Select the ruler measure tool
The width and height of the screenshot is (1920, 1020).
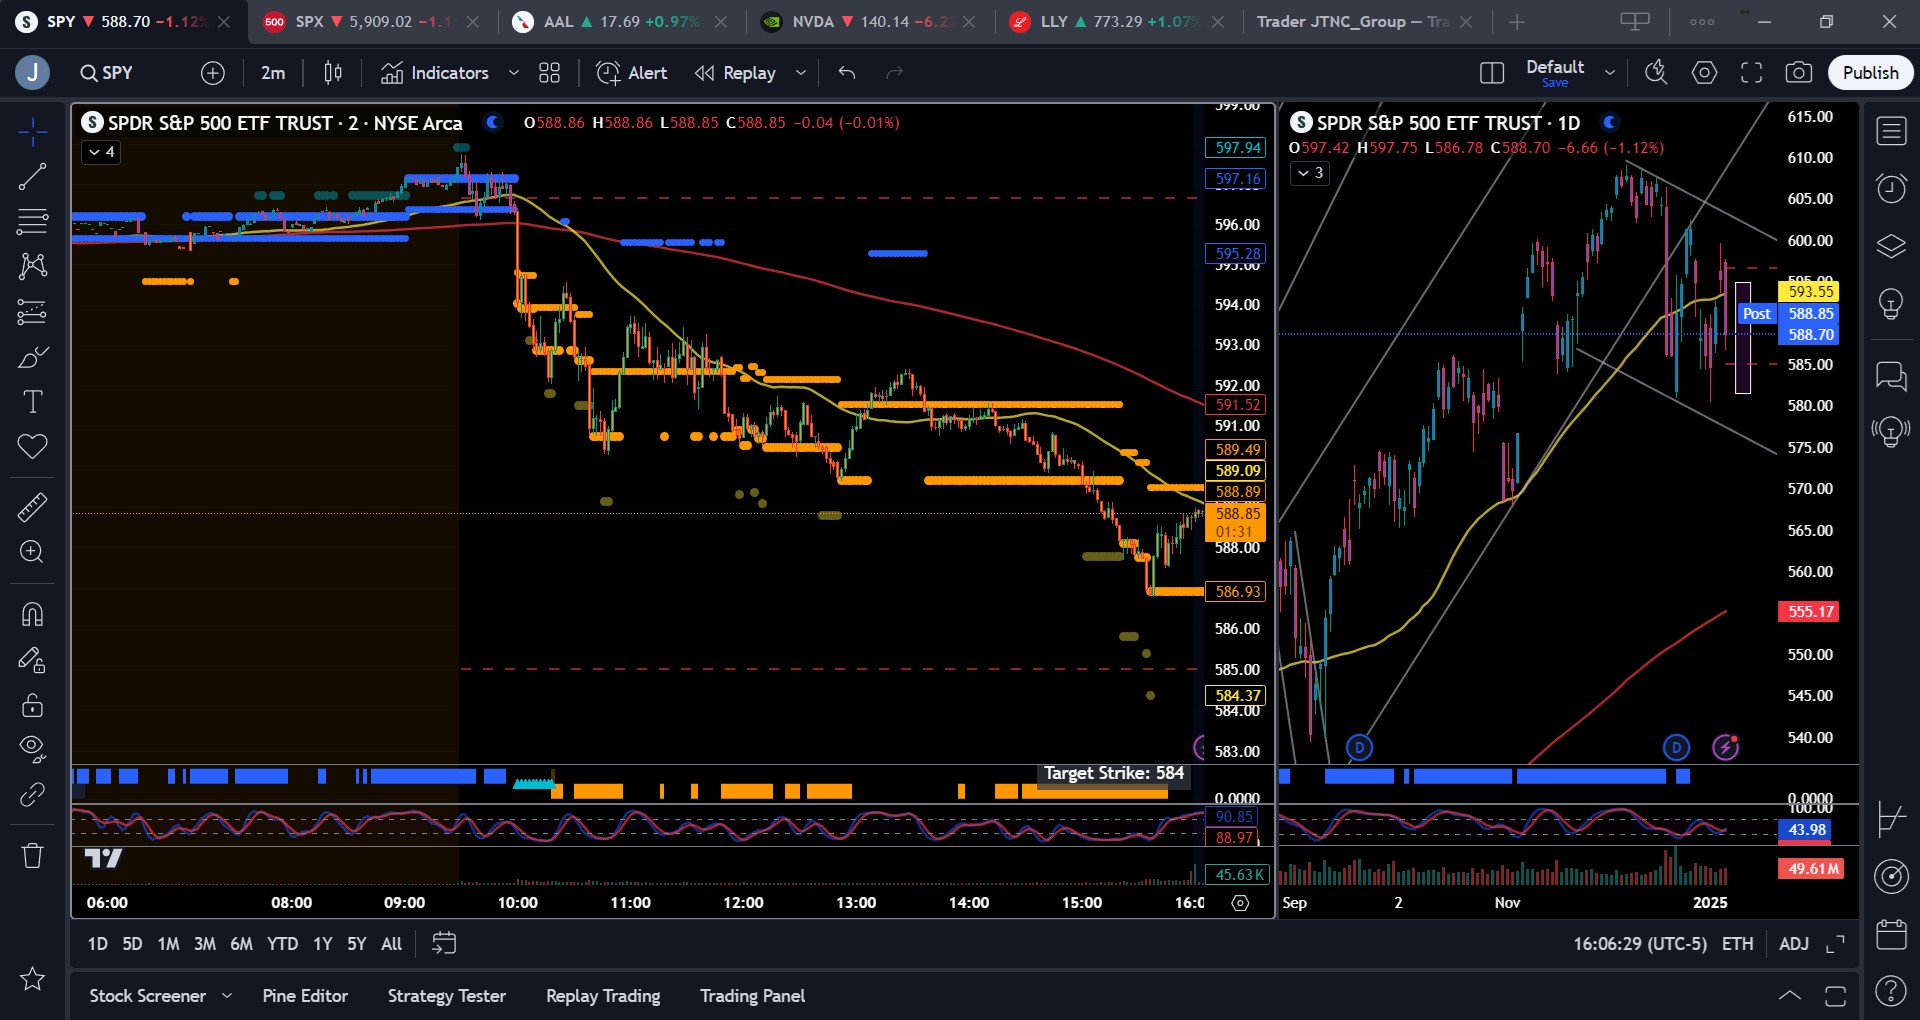tap(32, 507)
